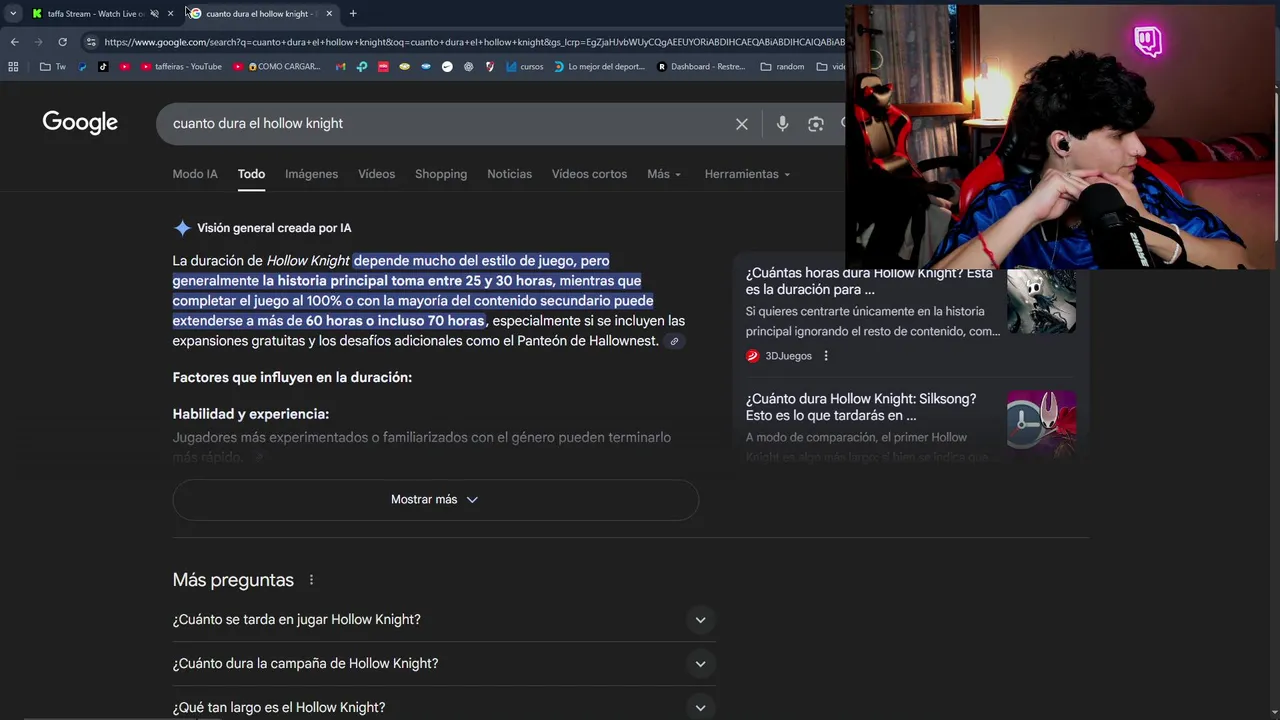Open the random bookmarks folder
This screenshot has height=720, width=1280.
click(x=782, y=67)
